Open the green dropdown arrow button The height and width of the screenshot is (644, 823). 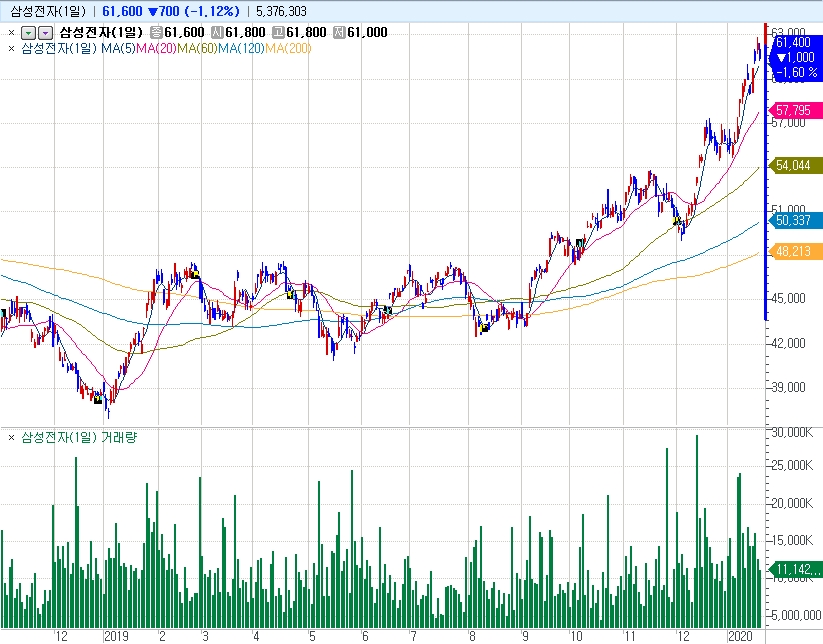coord(28,33)
